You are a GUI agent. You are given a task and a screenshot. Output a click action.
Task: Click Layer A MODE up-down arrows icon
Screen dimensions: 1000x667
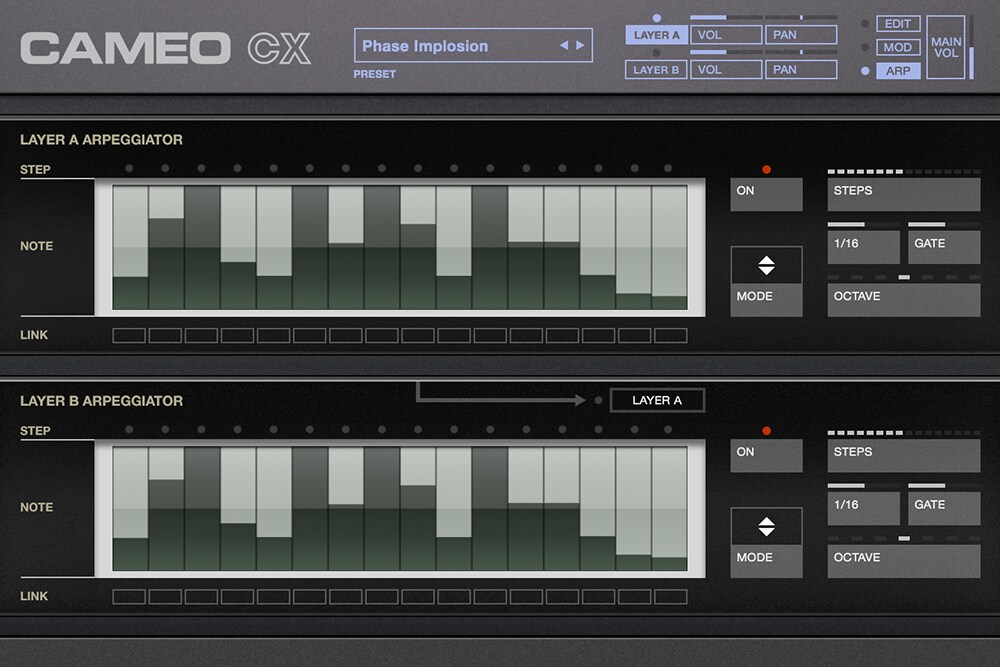click(x=766, y=266)
